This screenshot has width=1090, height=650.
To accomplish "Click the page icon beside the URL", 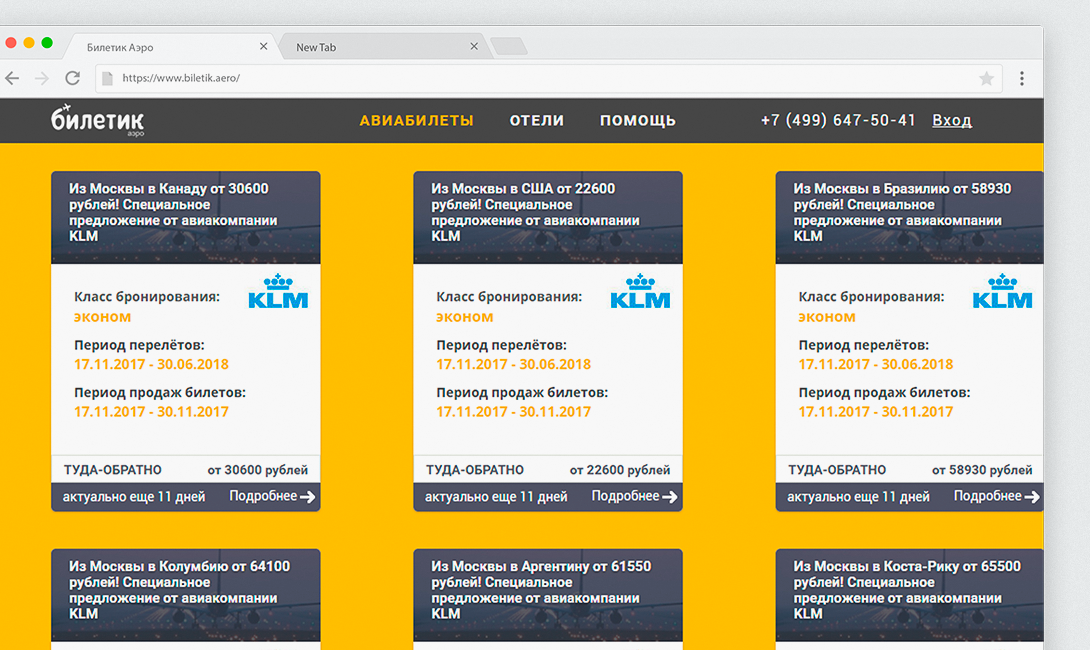I will [x=107, y=79].
